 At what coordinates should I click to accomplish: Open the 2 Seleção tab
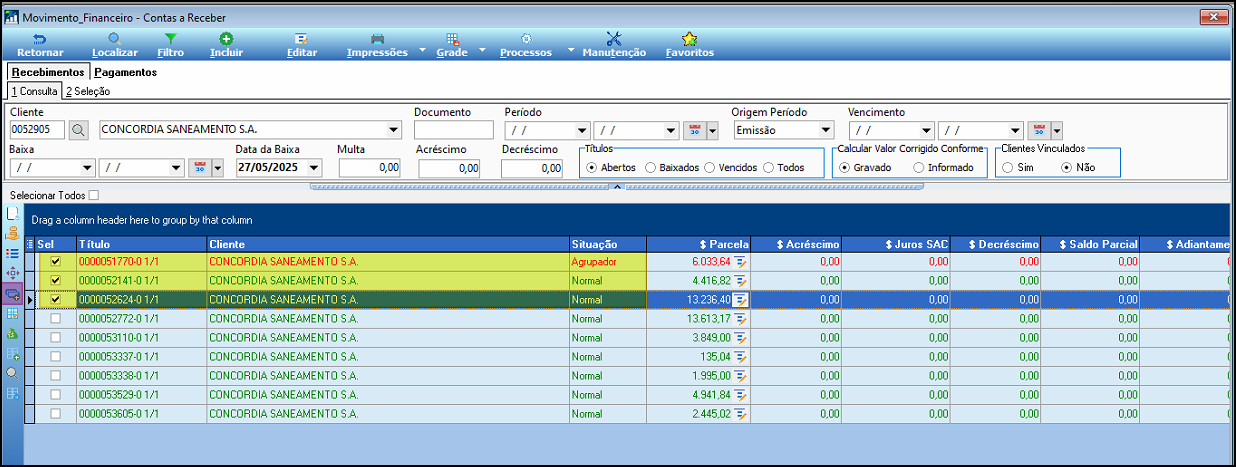click(x=88, y=91)
